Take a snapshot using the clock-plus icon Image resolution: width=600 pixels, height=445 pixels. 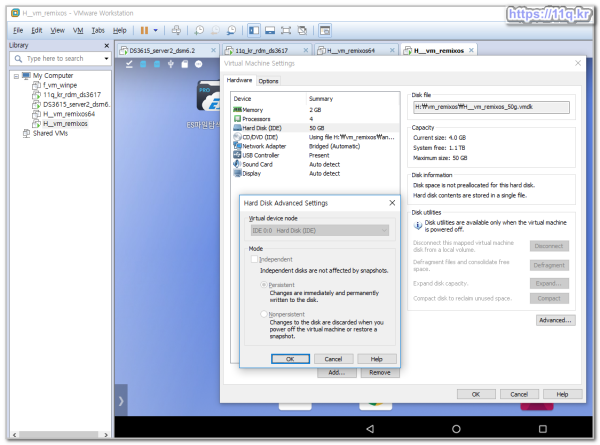coord(199,30)
